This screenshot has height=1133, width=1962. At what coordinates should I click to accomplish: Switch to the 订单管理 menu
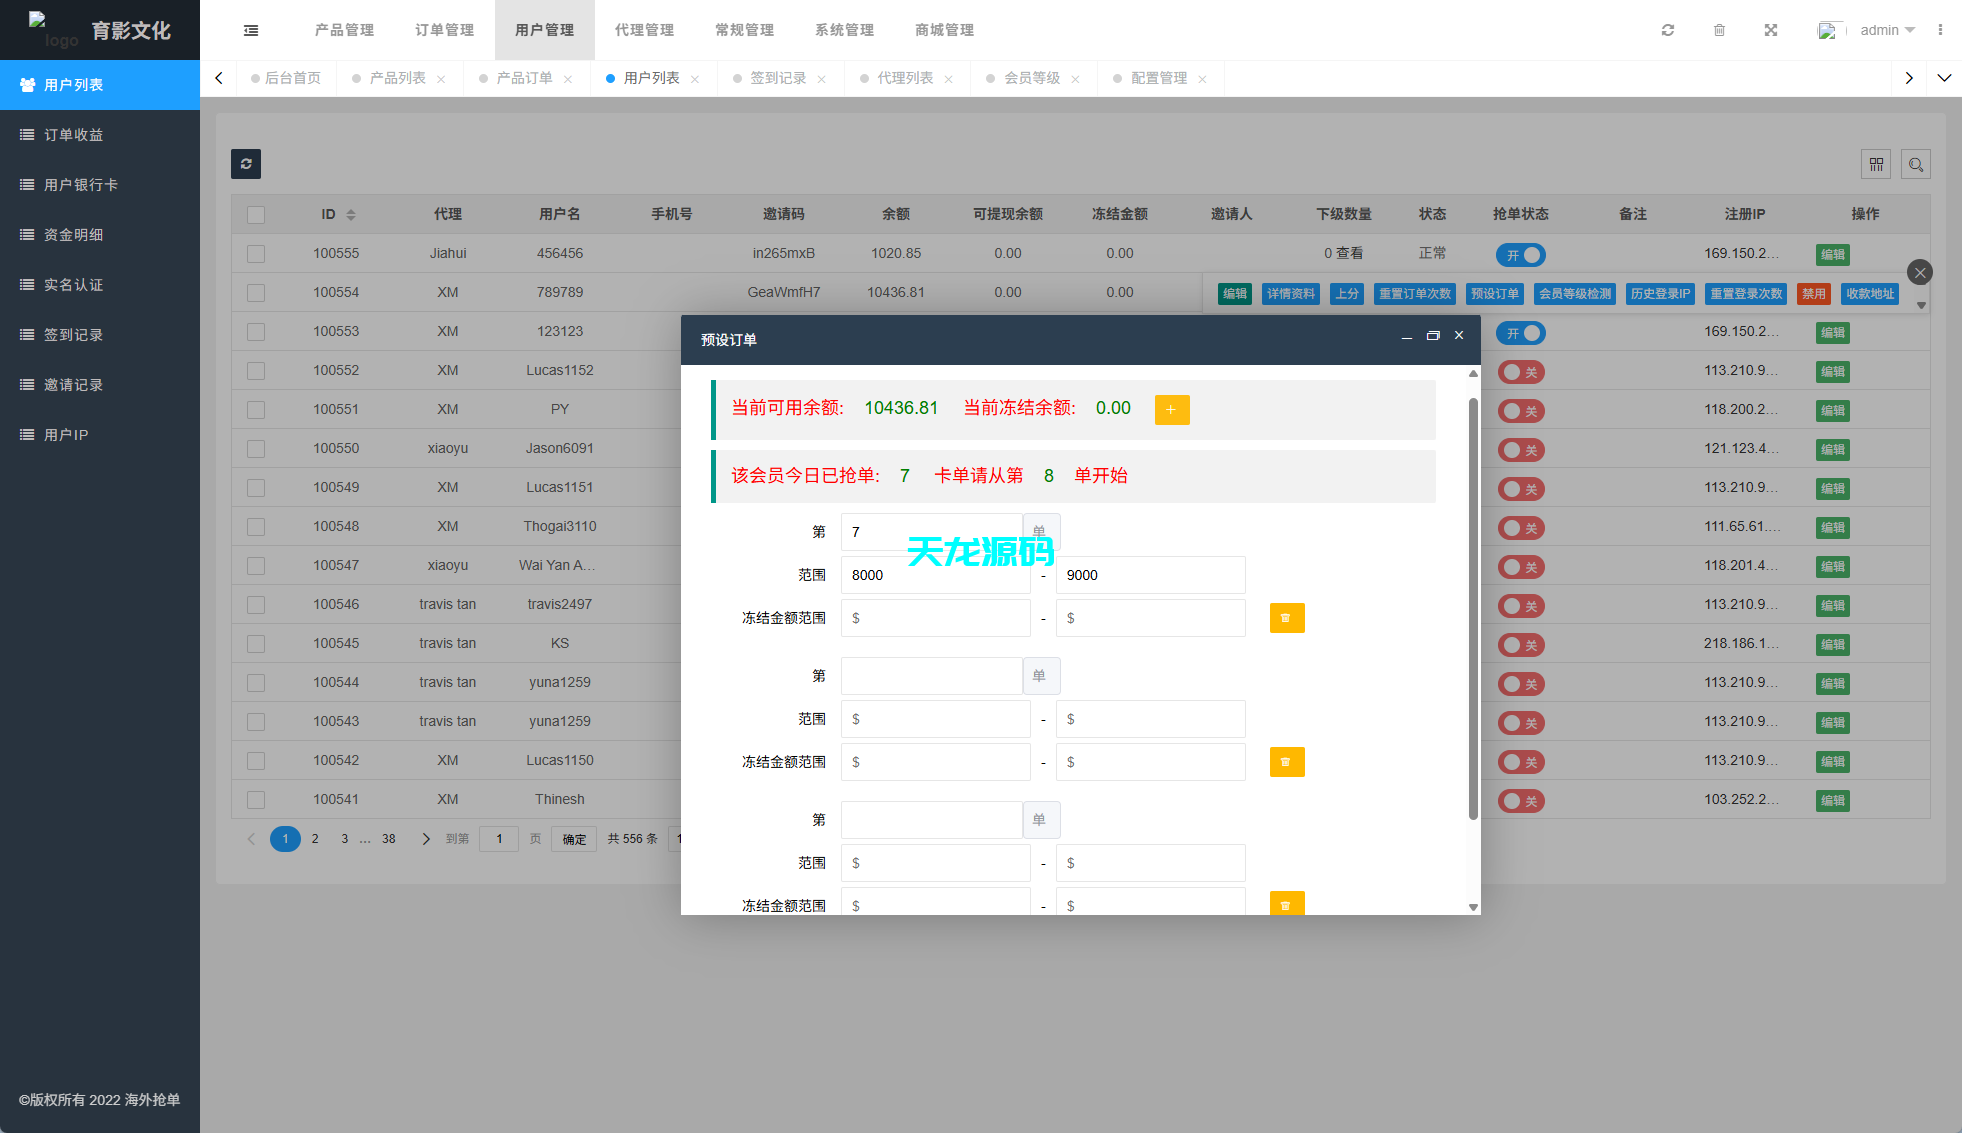click(x=444, y=30)
